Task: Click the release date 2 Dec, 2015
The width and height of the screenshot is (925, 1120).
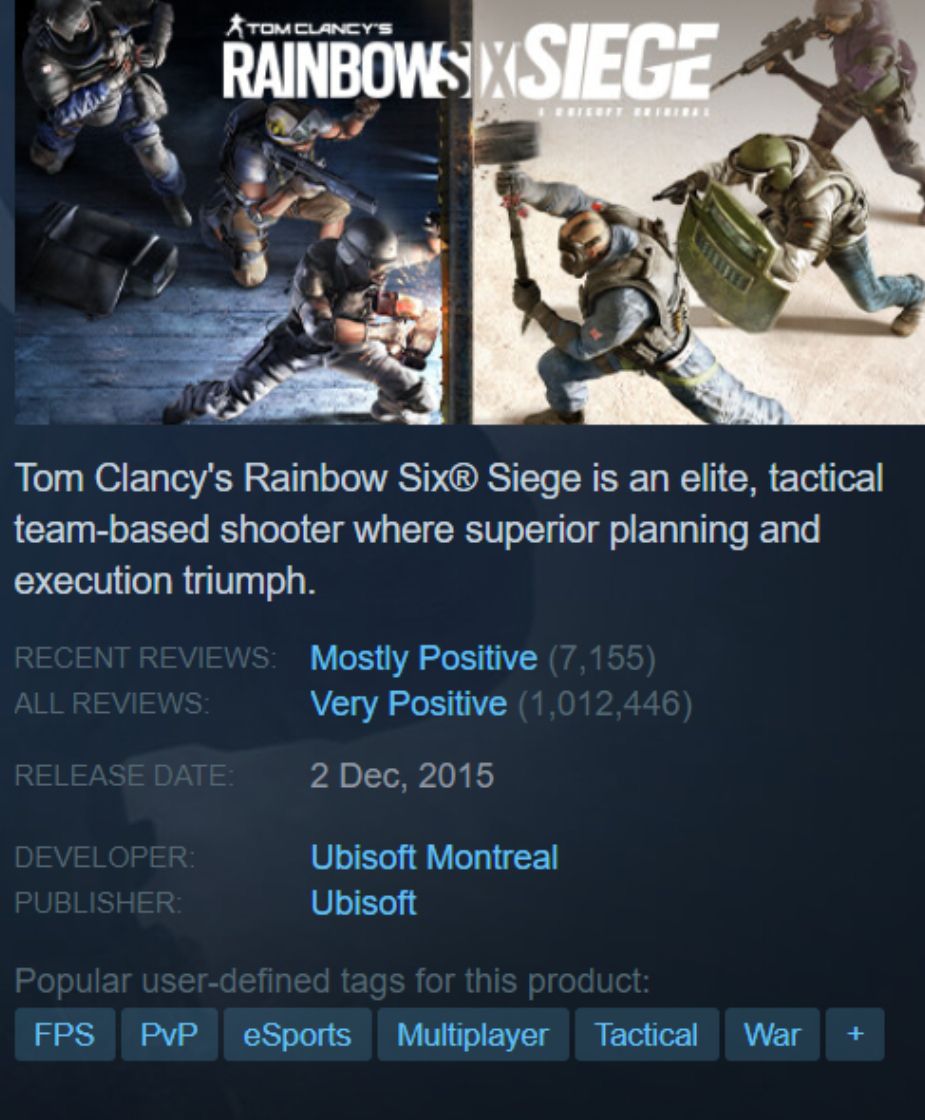Action: 401,776
